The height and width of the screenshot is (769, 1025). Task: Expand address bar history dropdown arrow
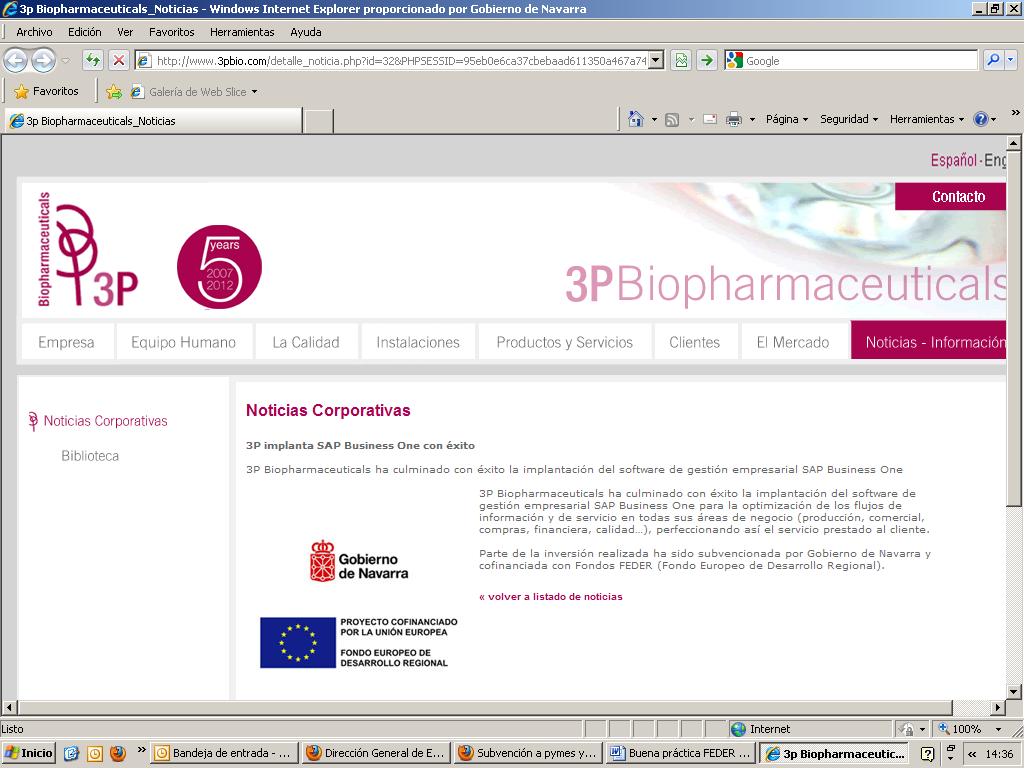656,61
